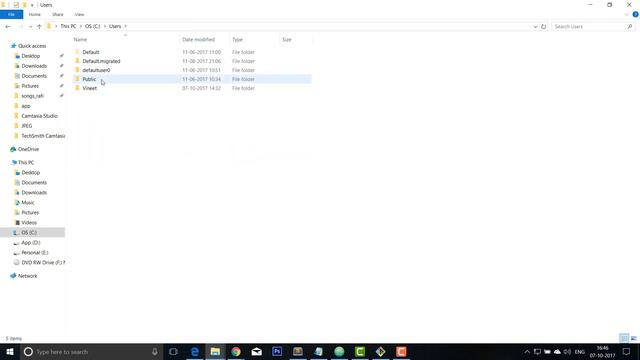Open pinned Desktop under Quick access
The height and width of the screenshot is (360, 640).
(31, 56)
